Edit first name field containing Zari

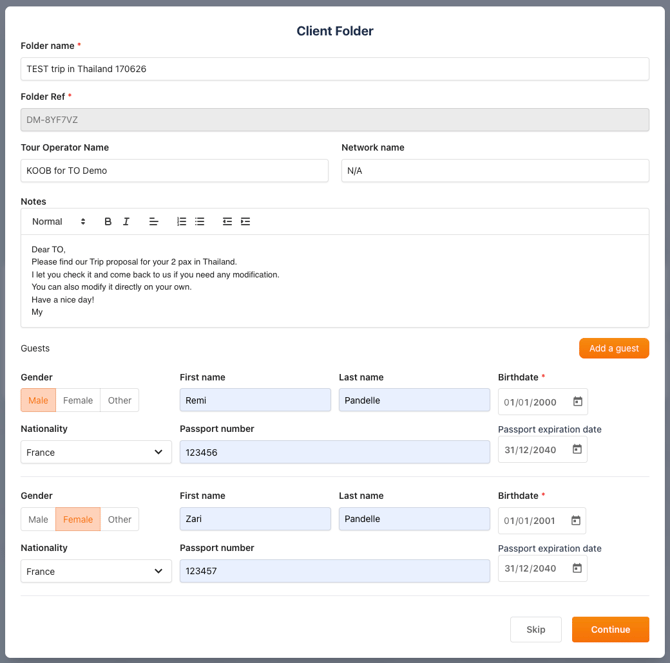click(x=255, y=519)
